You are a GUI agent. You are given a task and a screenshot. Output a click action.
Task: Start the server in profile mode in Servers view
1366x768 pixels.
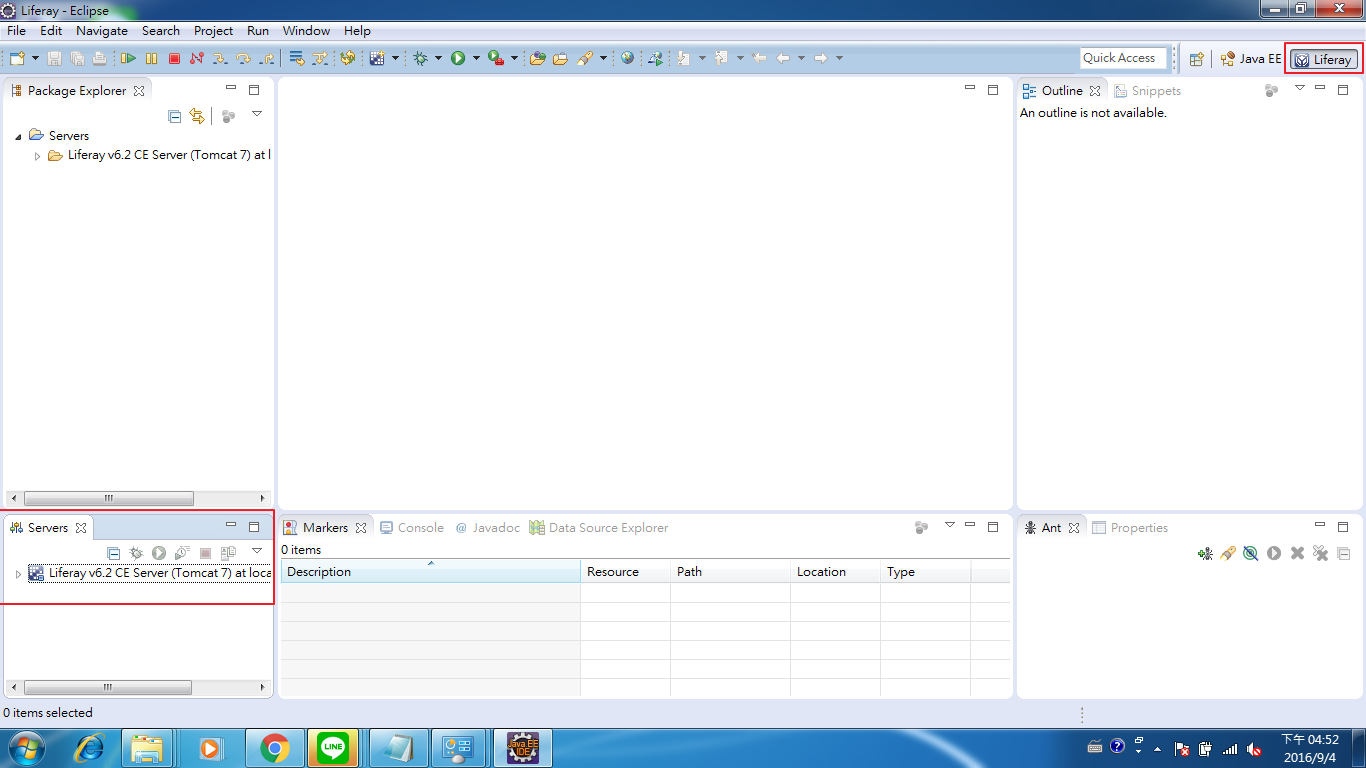[x=182, y=553]
